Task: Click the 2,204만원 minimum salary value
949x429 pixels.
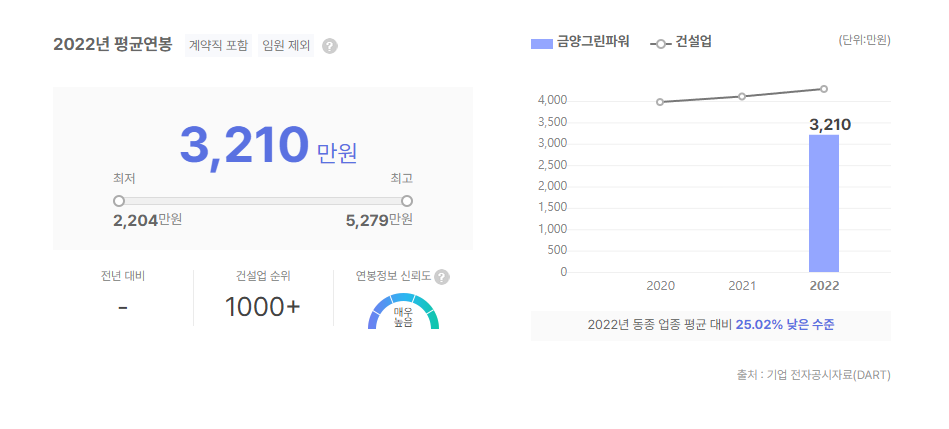Action: point(147,220)
